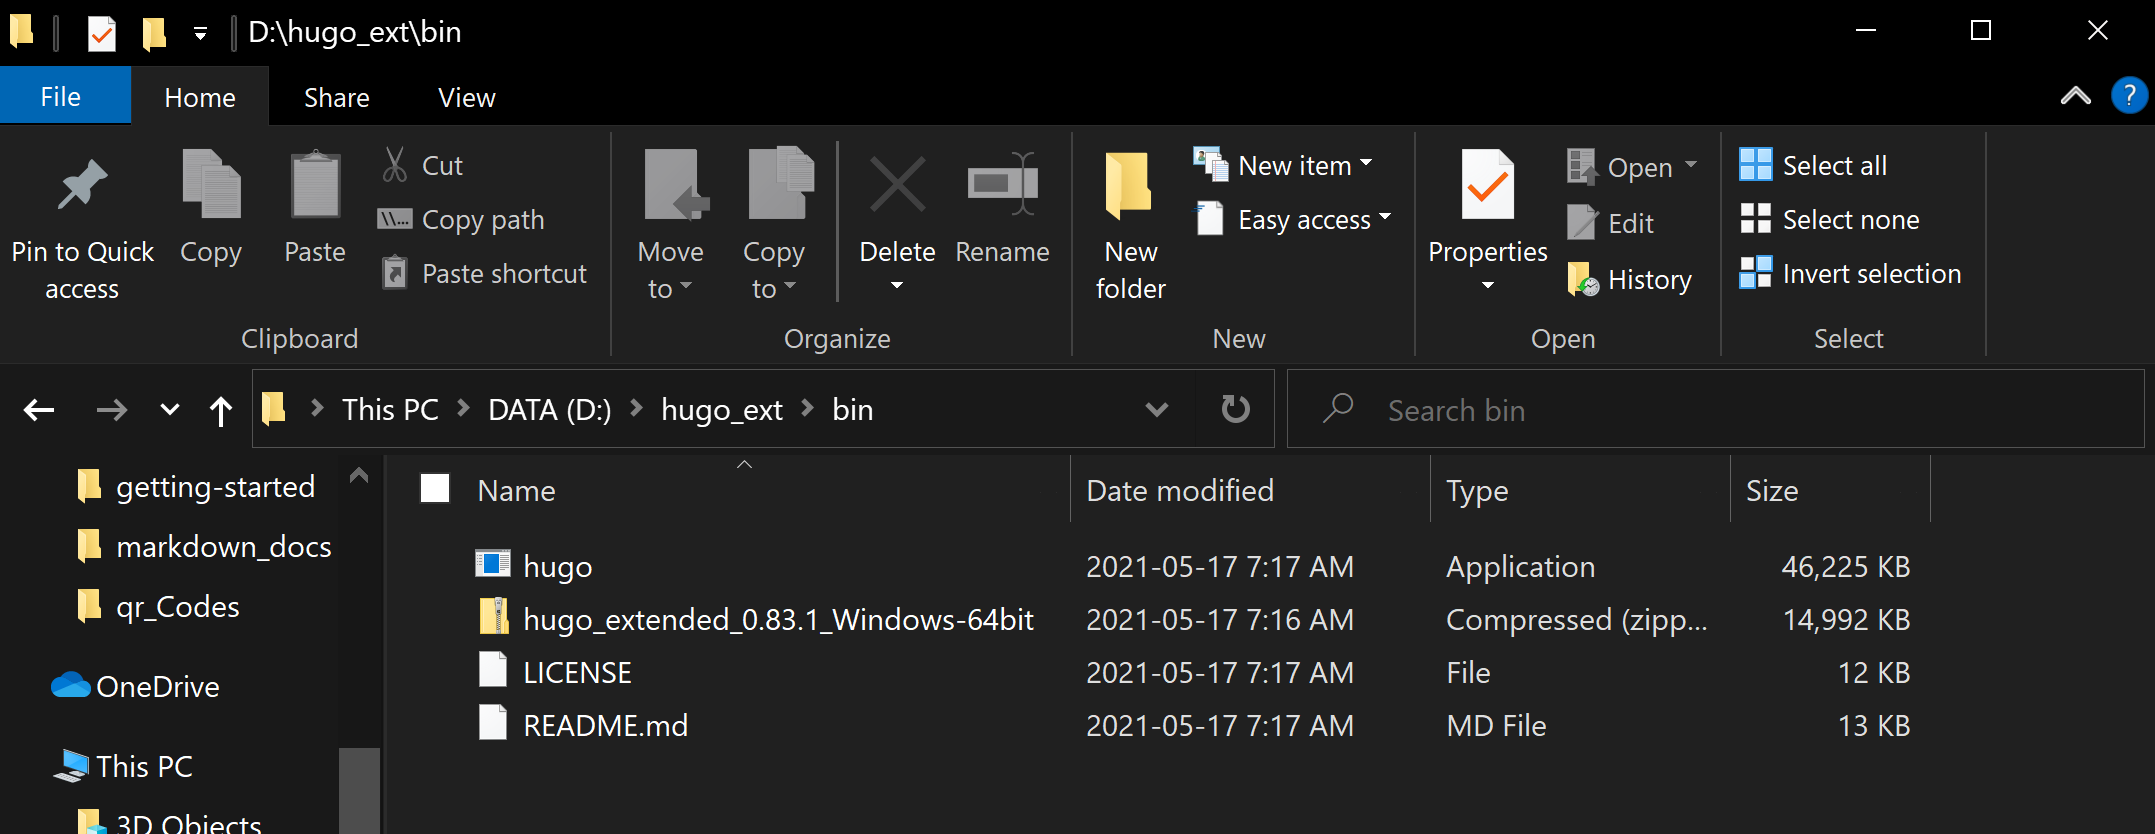Click the navigation pane scroll-up arrow

(x=359, y=476)
